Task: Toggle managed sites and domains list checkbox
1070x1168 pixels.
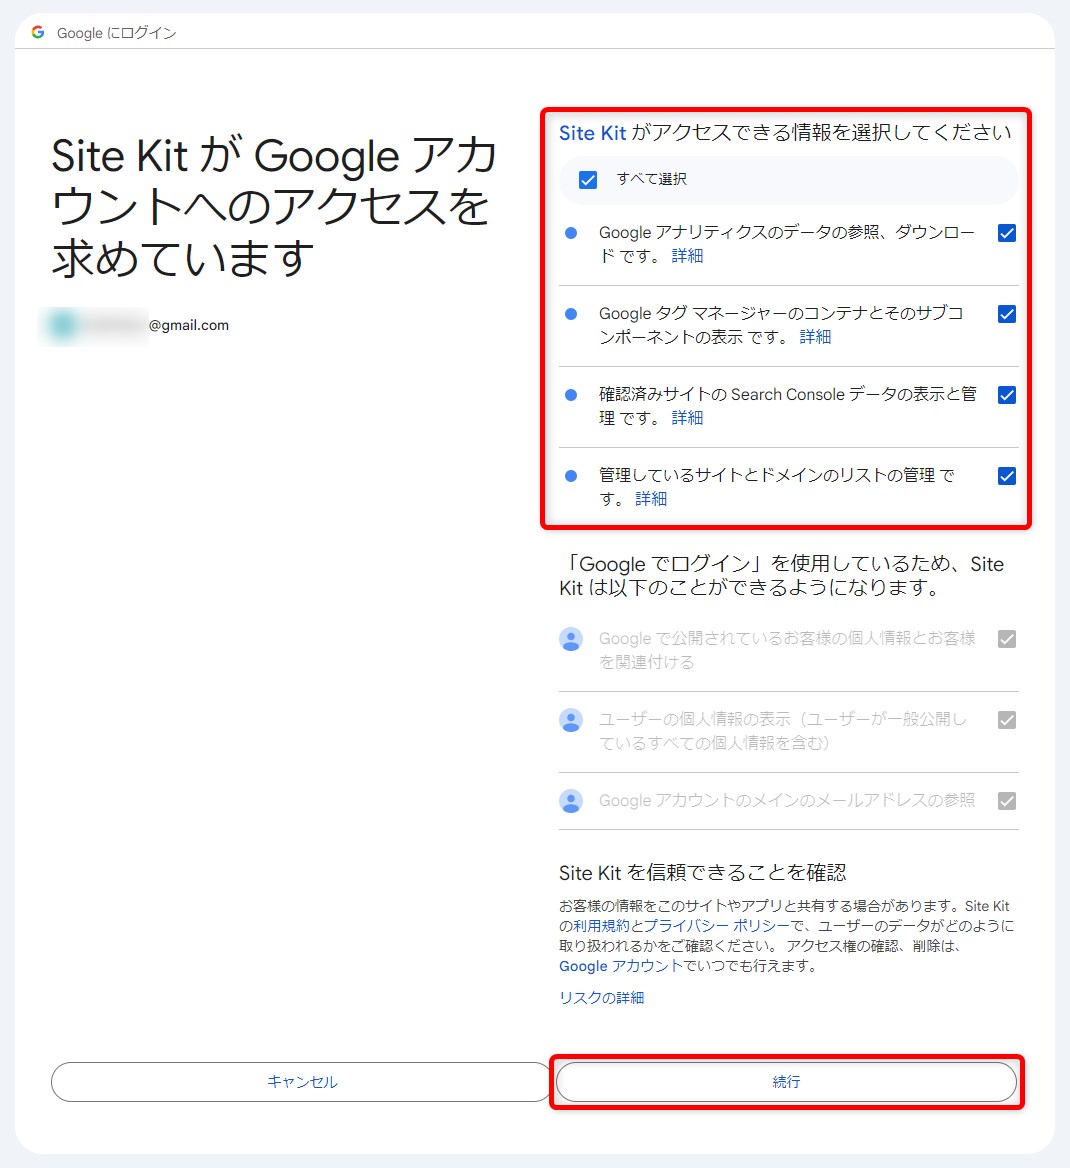Action: [1007, 476]
